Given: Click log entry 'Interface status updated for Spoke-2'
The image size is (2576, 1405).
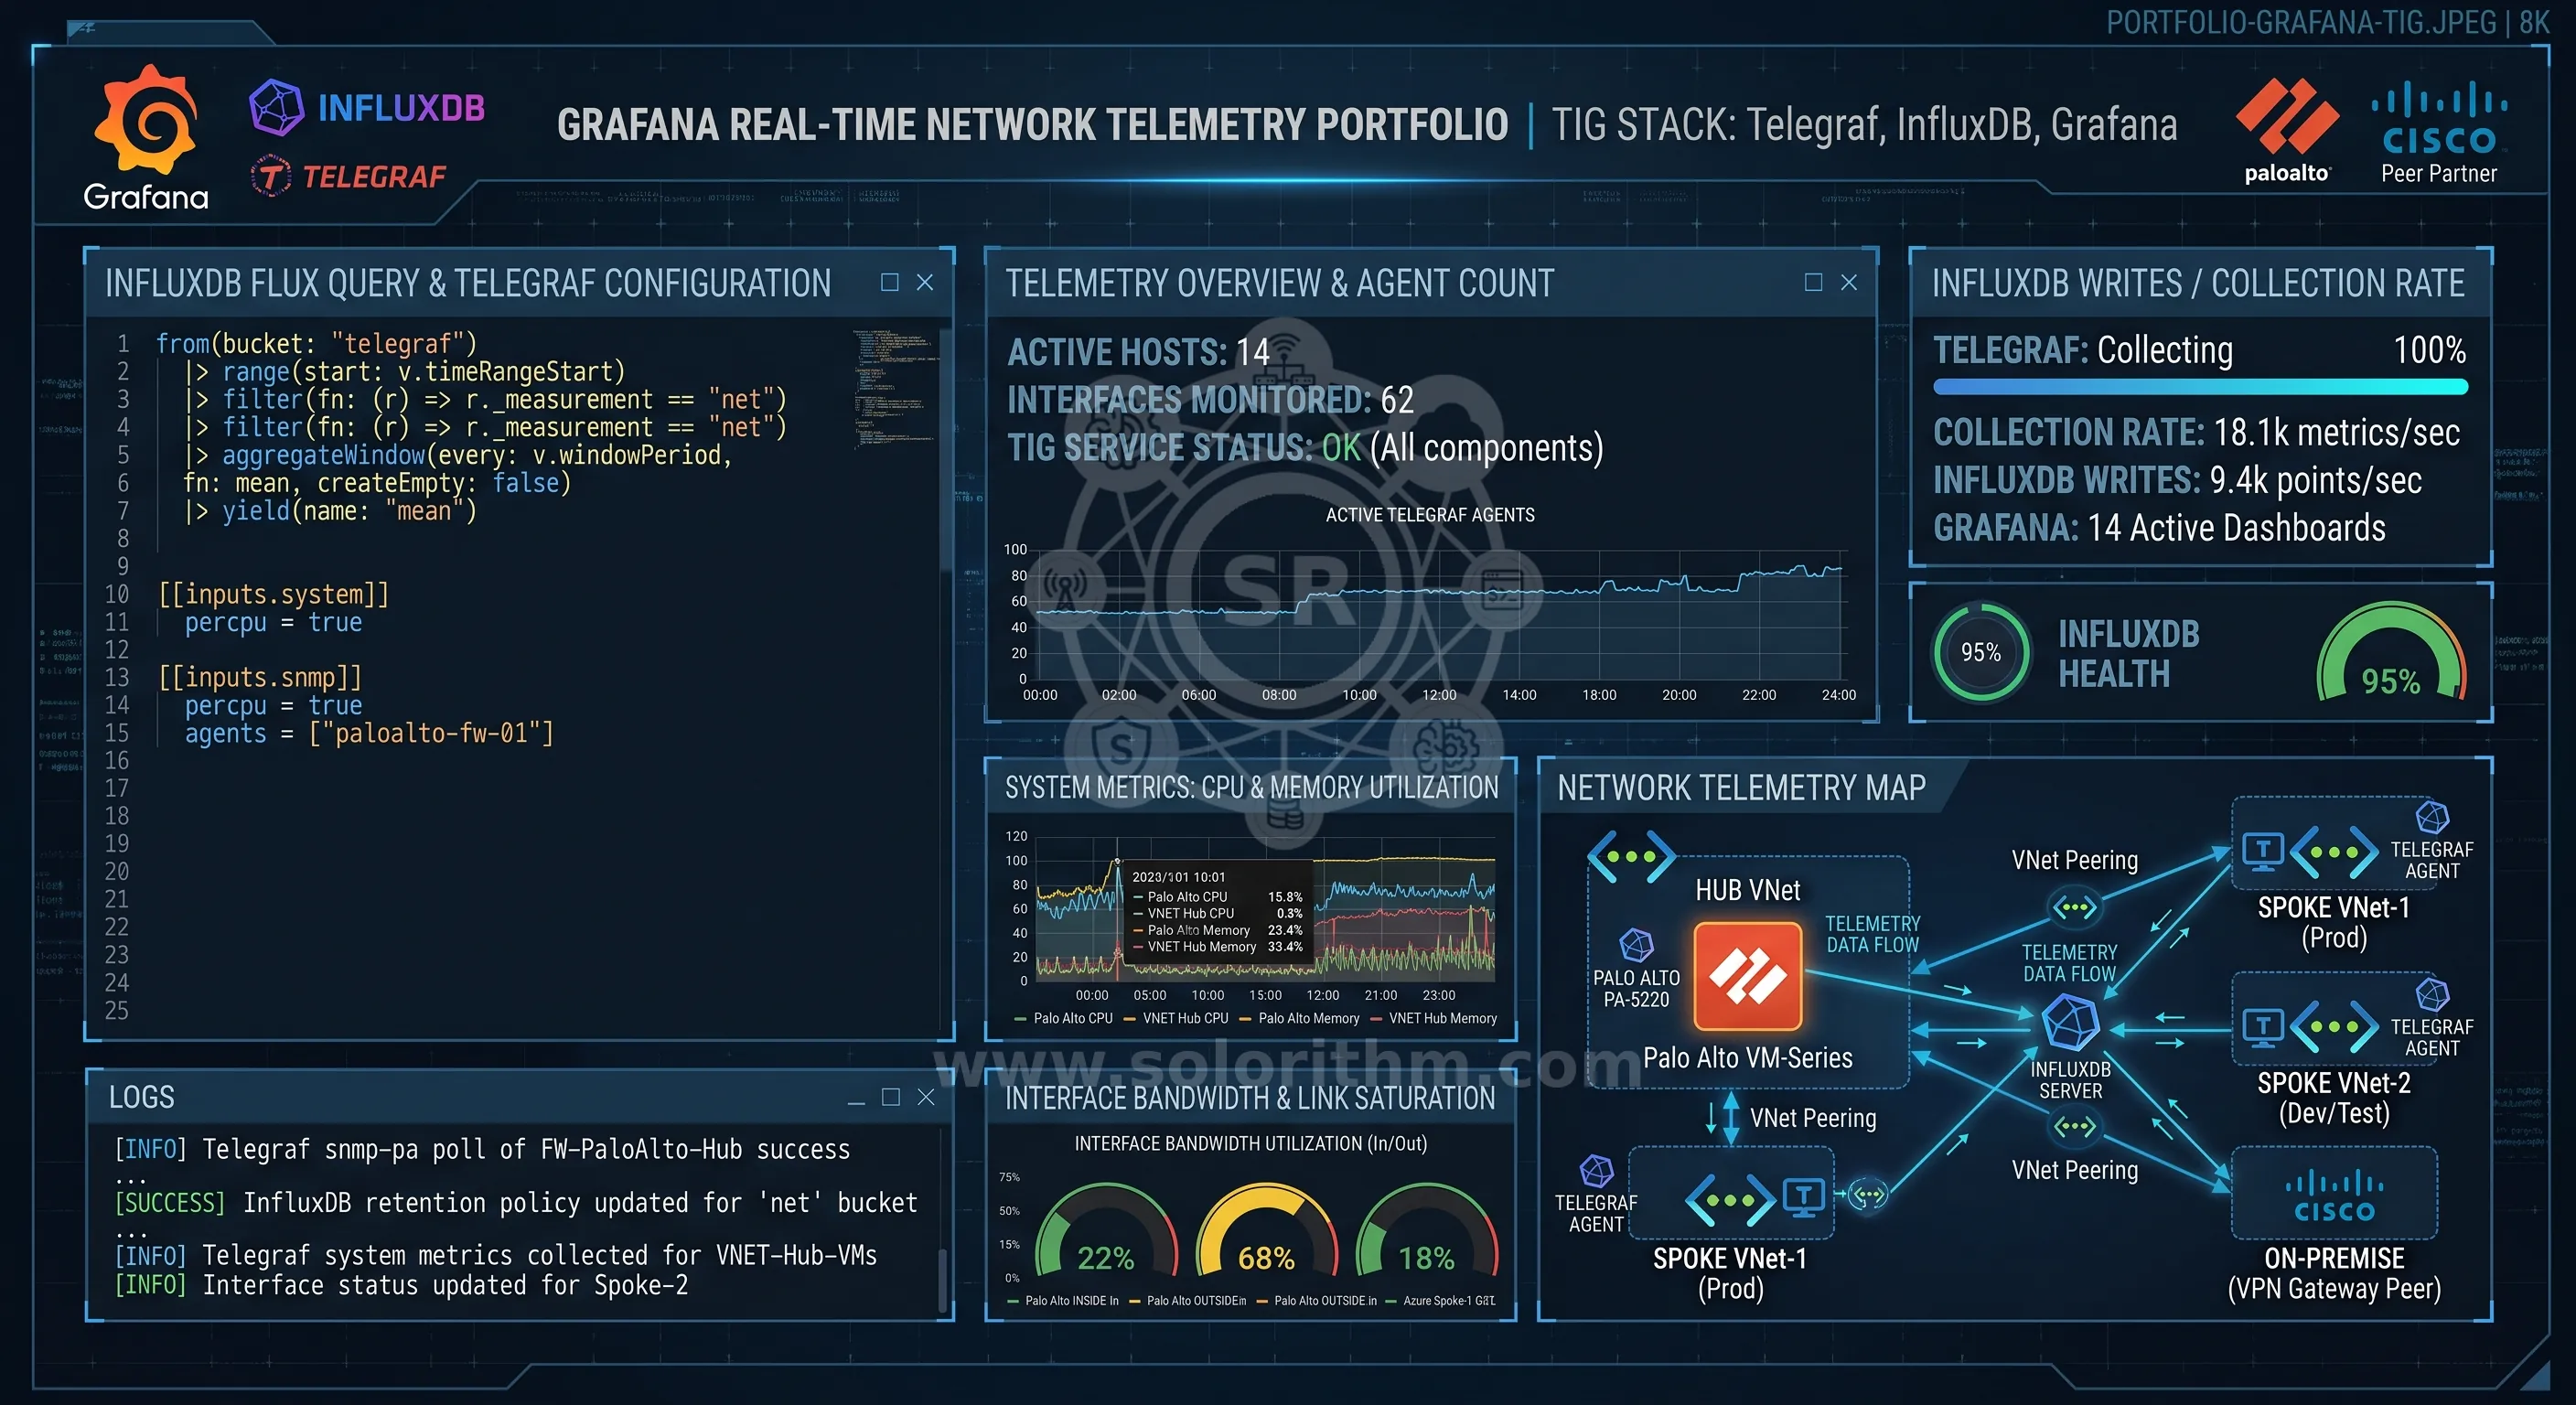Looking at the screenshot, I should coord(401,1284).
